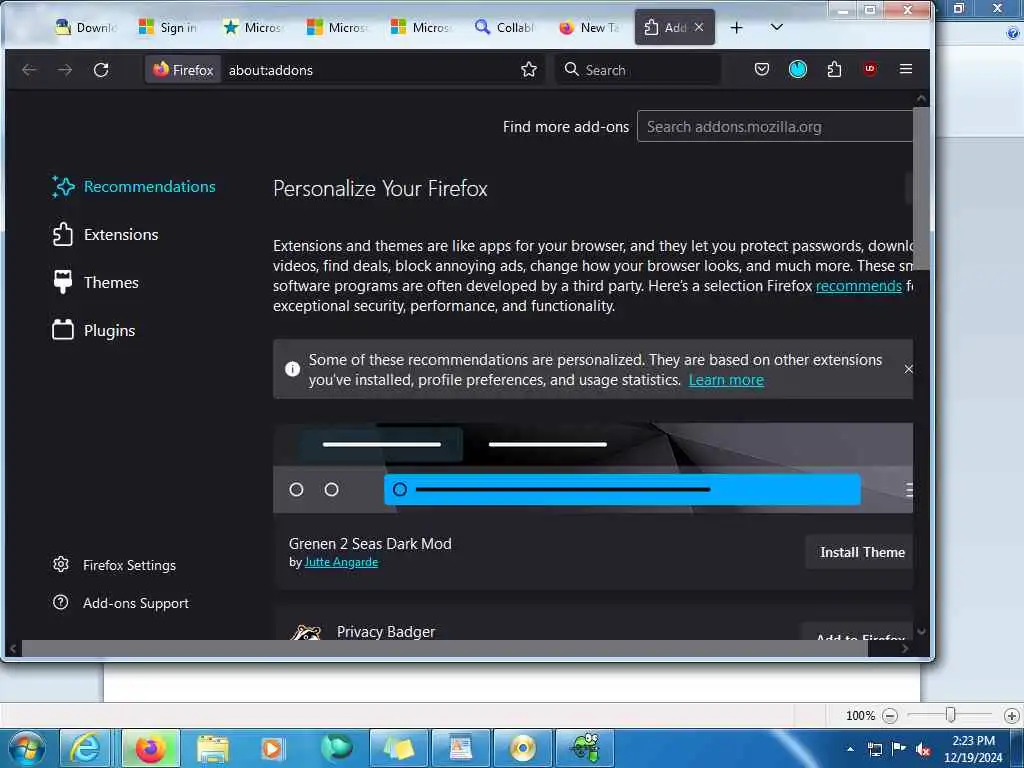Click Learn more in the info notice
1024x768 pixels.
(726, 380)
